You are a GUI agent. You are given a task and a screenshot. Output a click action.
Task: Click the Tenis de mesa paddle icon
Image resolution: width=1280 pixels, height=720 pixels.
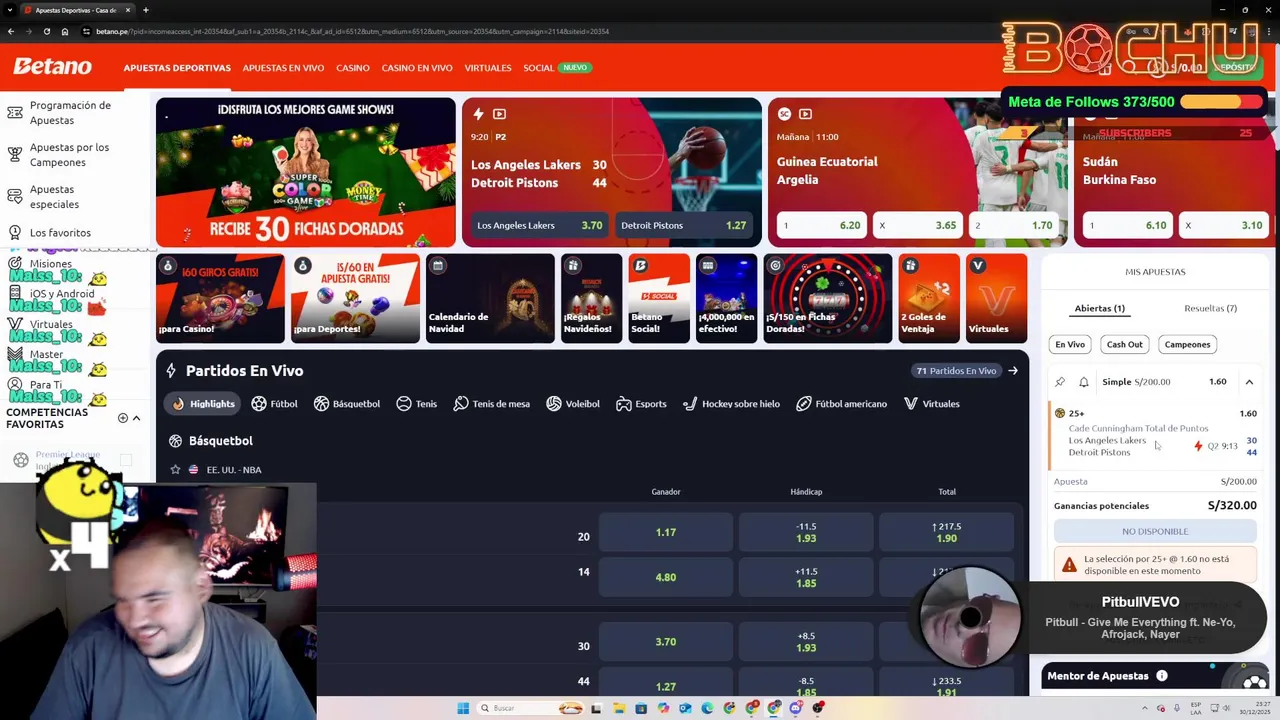tap(461, 404)
